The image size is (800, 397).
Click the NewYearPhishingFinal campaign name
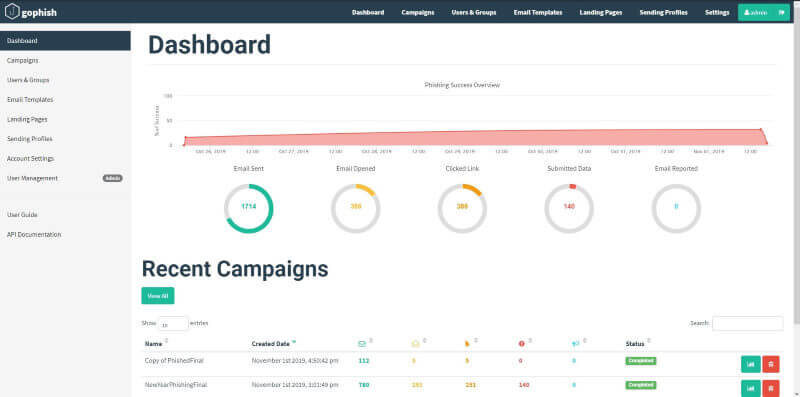pos(176,385)
